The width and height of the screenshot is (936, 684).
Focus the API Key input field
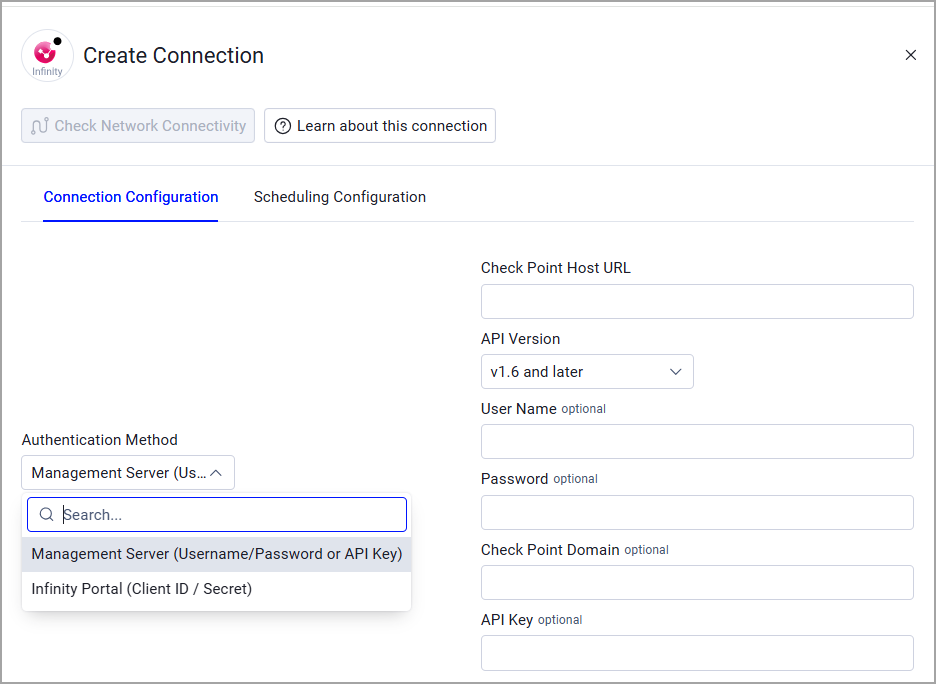697,653
